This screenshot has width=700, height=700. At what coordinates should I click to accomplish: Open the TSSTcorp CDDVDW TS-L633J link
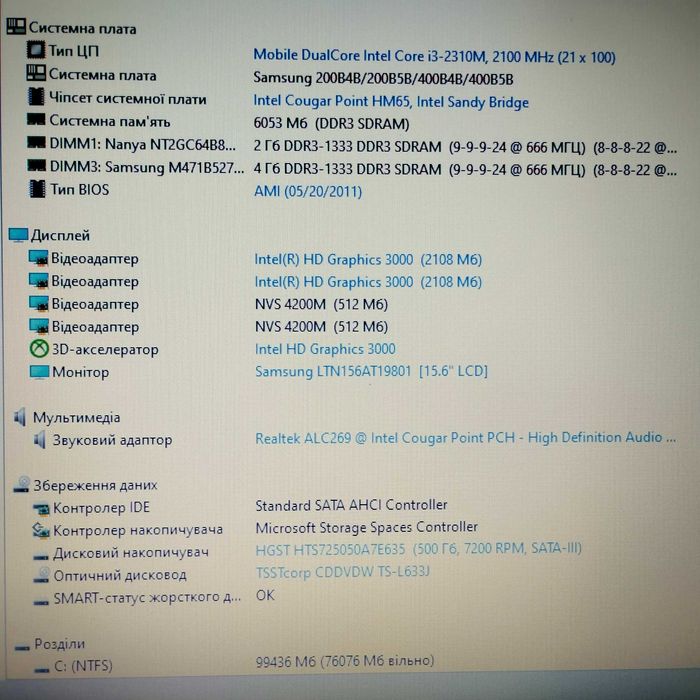tap(343, 572)
